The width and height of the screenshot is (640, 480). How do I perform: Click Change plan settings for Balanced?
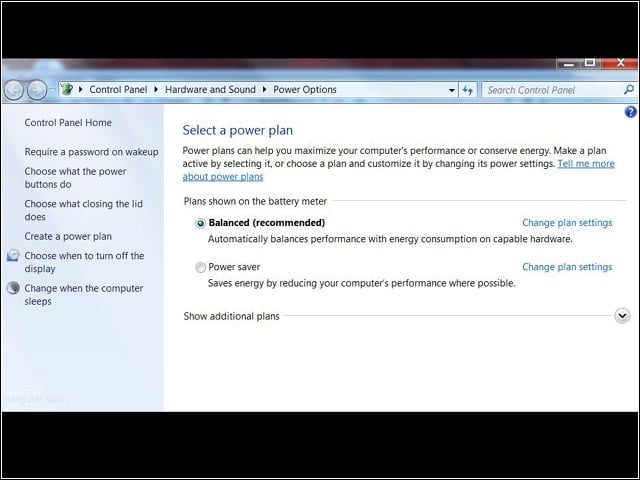tap(567, 223)
